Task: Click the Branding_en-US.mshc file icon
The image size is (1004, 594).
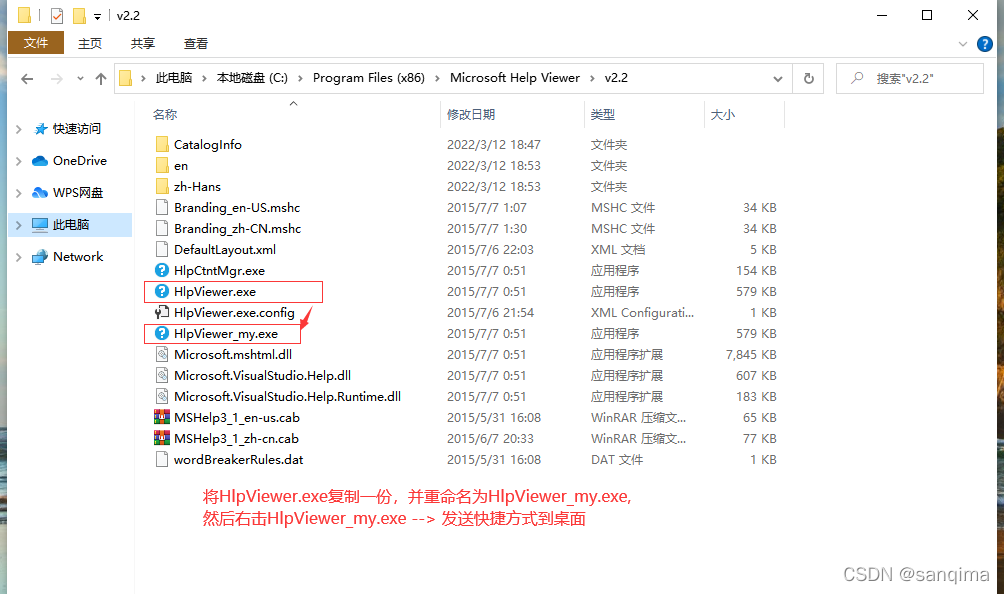Action: coord(162,207)
